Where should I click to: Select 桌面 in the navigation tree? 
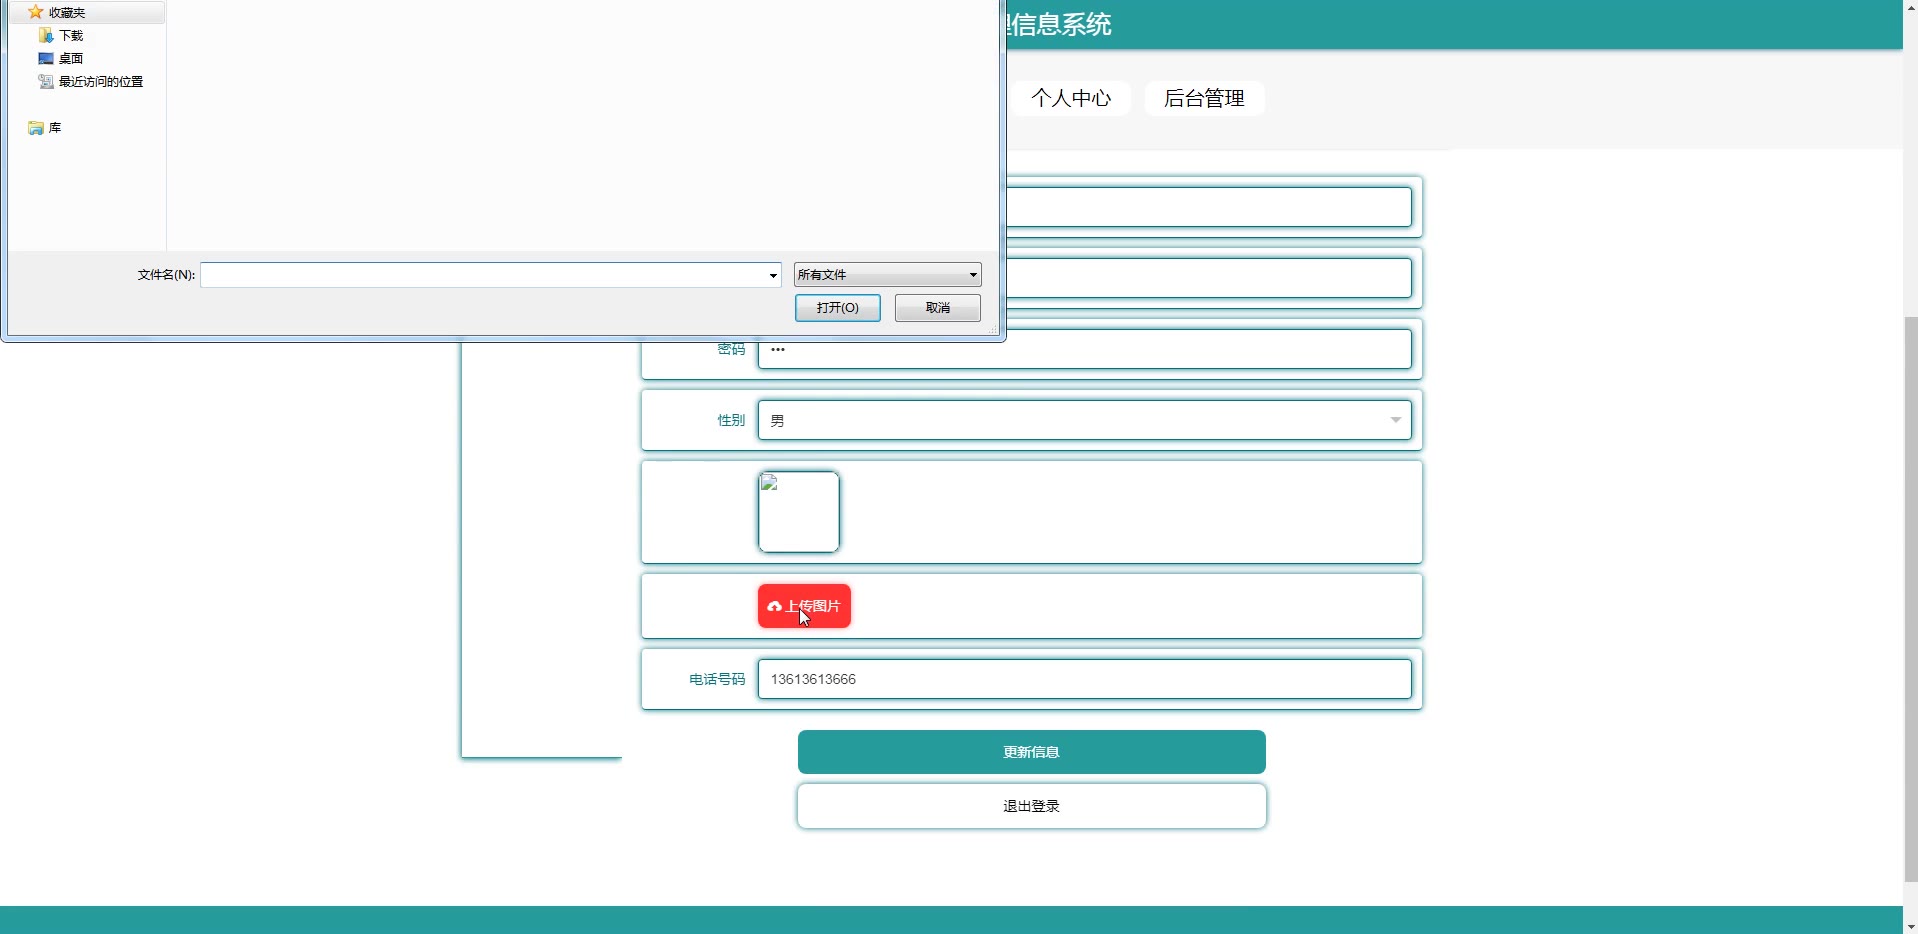pos(71,59)
